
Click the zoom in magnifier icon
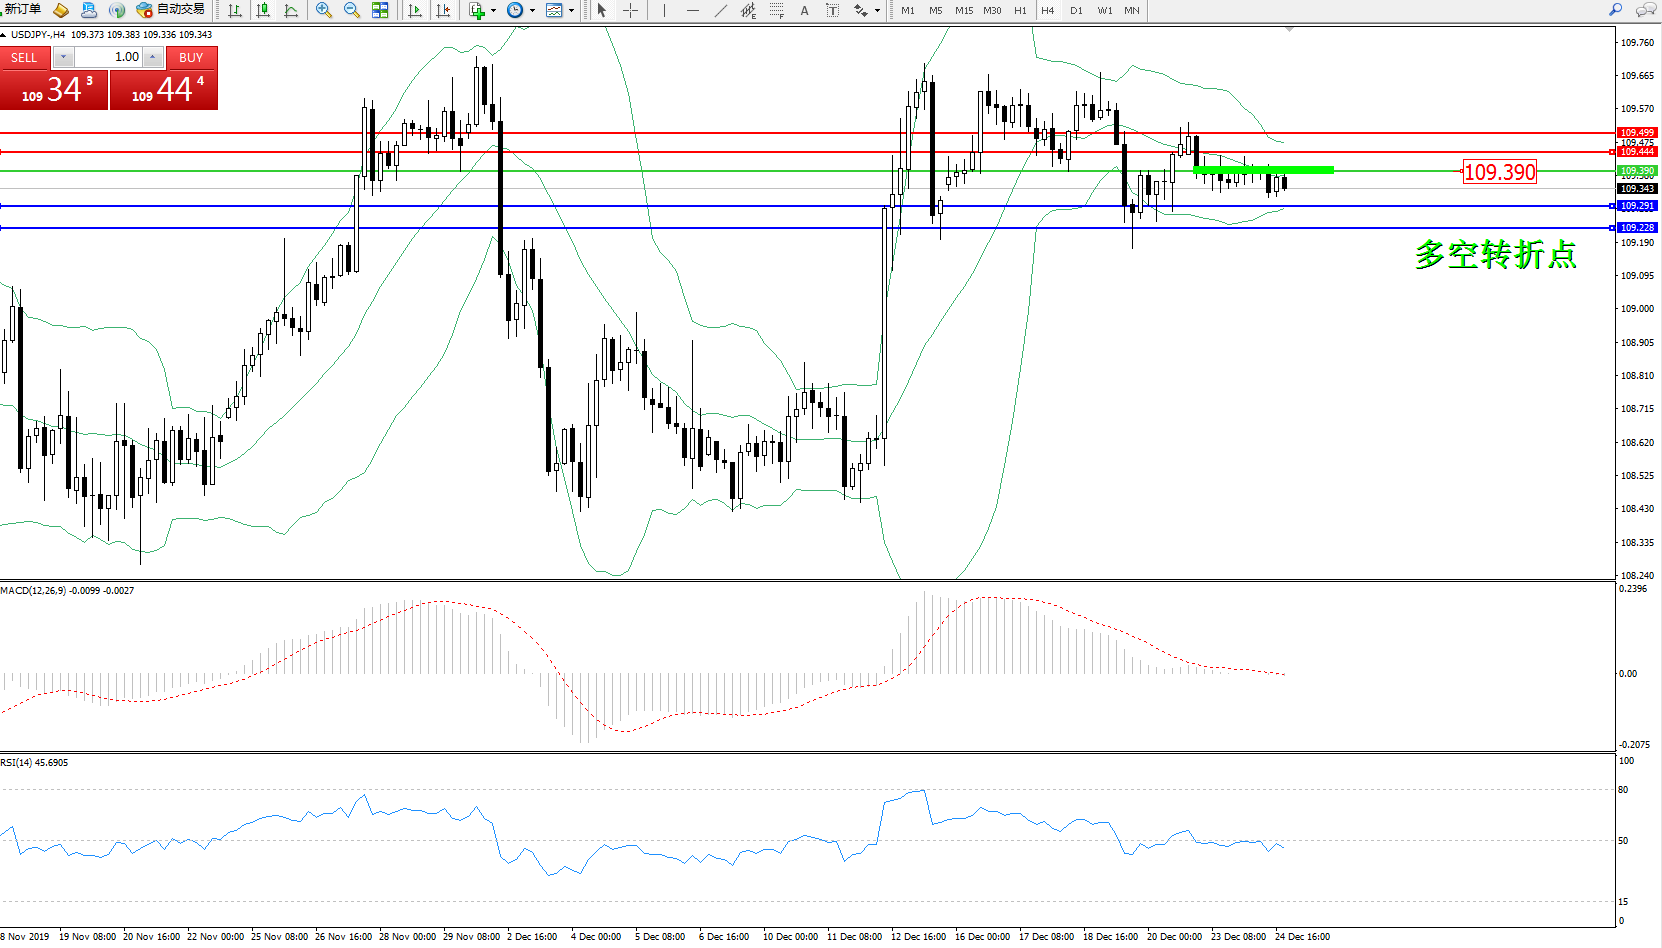click(323, 10)
